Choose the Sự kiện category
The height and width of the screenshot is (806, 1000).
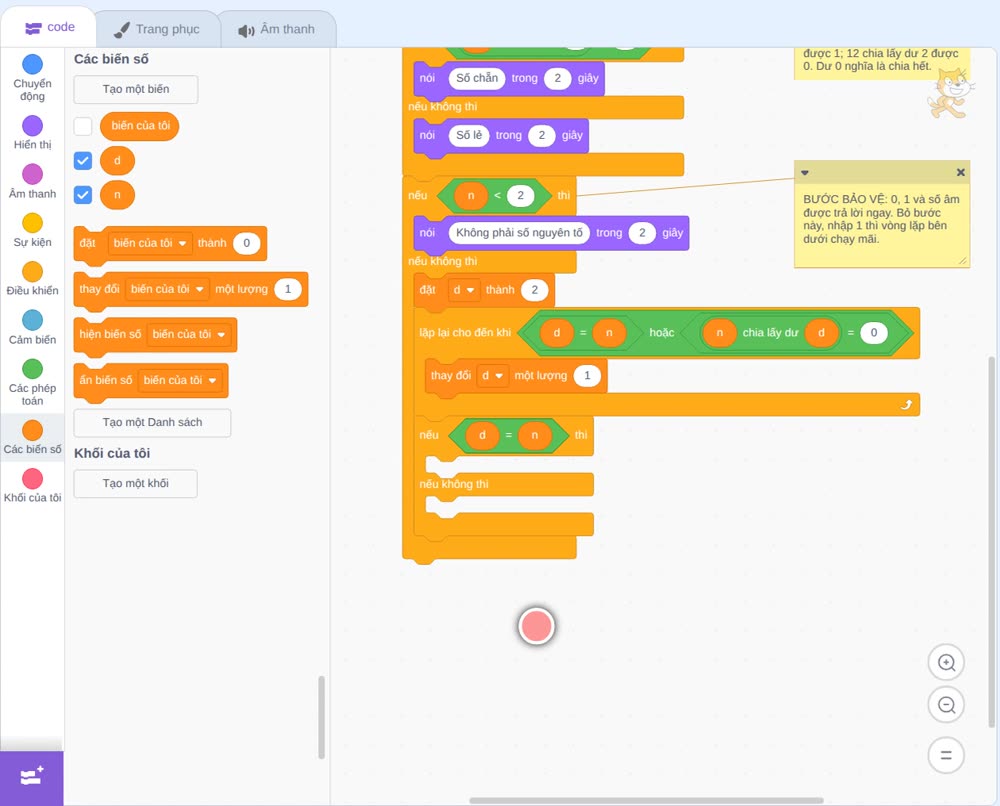[x=33, y=230]
